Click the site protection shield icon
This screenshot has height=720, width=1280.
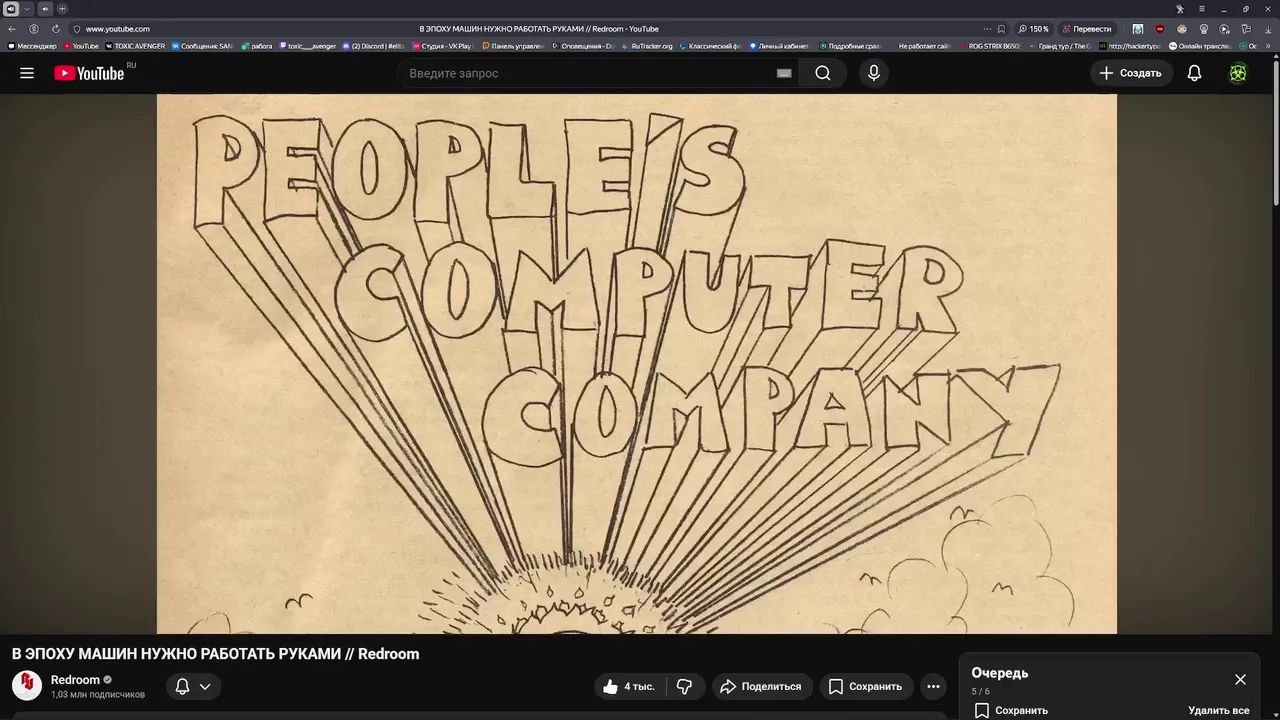click(x=77, y=29)
